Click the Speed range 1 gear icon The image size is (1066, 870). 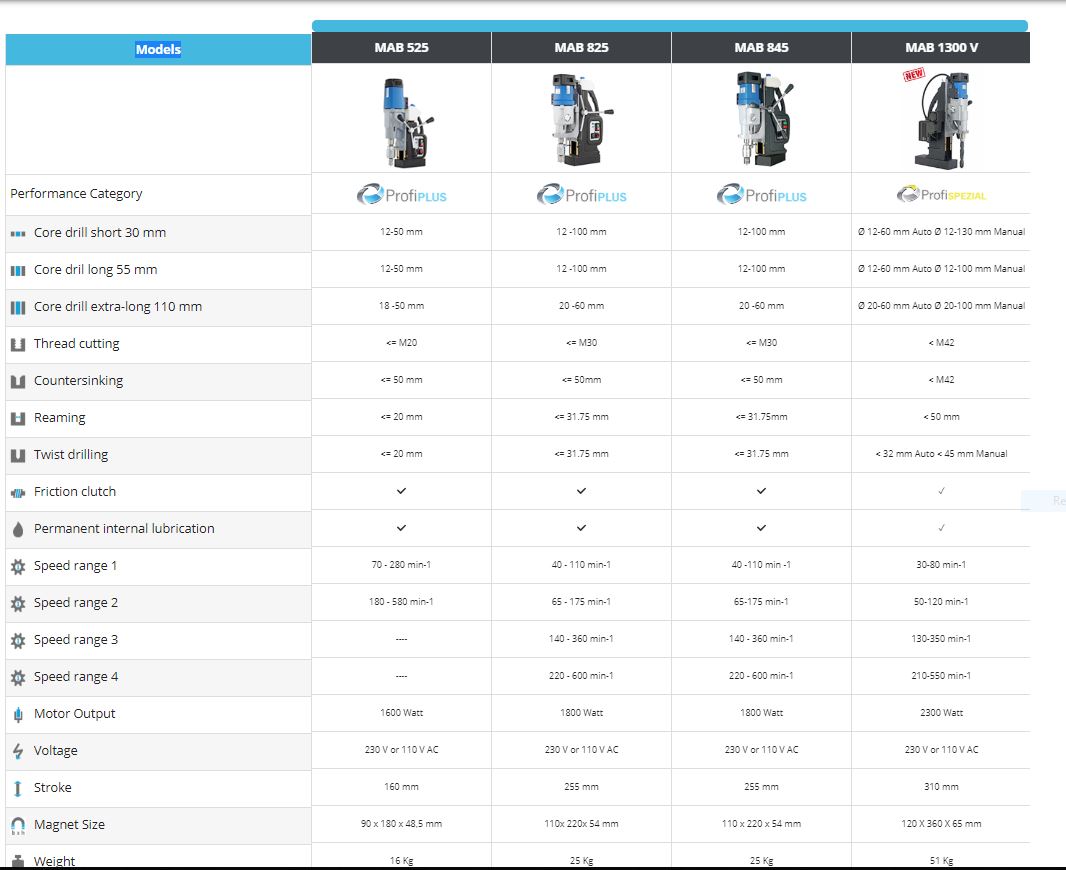[x=18, y=567]
